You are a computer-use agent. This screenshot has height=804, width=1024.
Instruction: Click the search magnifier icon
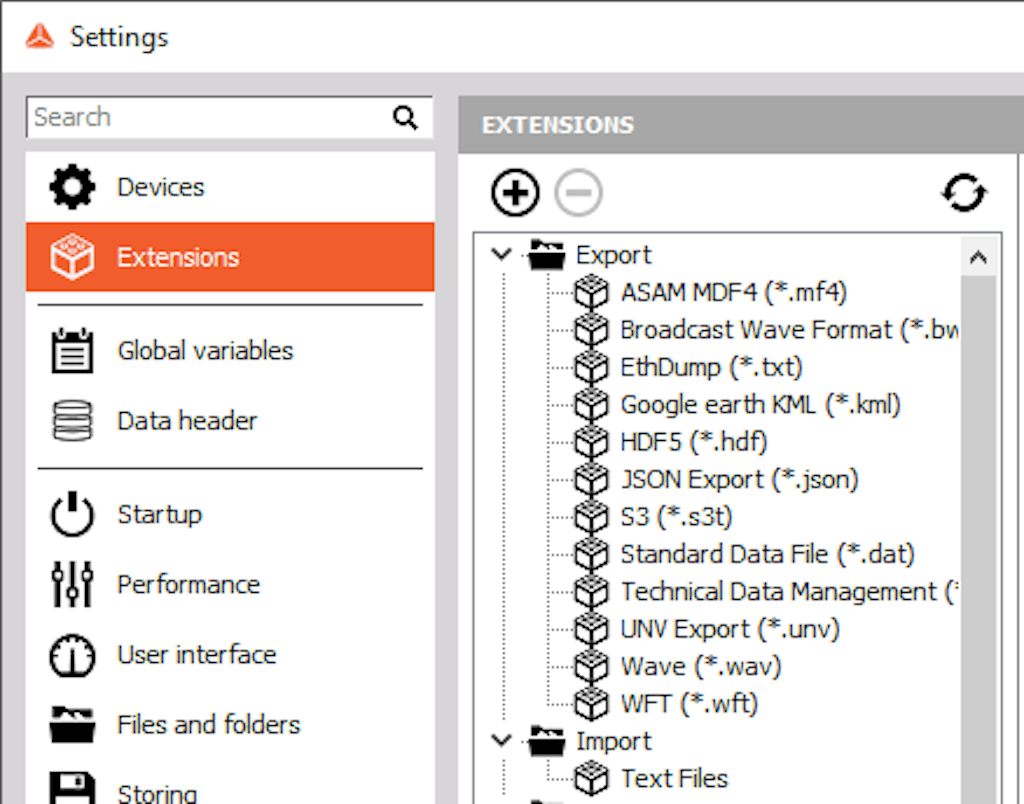tap(406, 118)
